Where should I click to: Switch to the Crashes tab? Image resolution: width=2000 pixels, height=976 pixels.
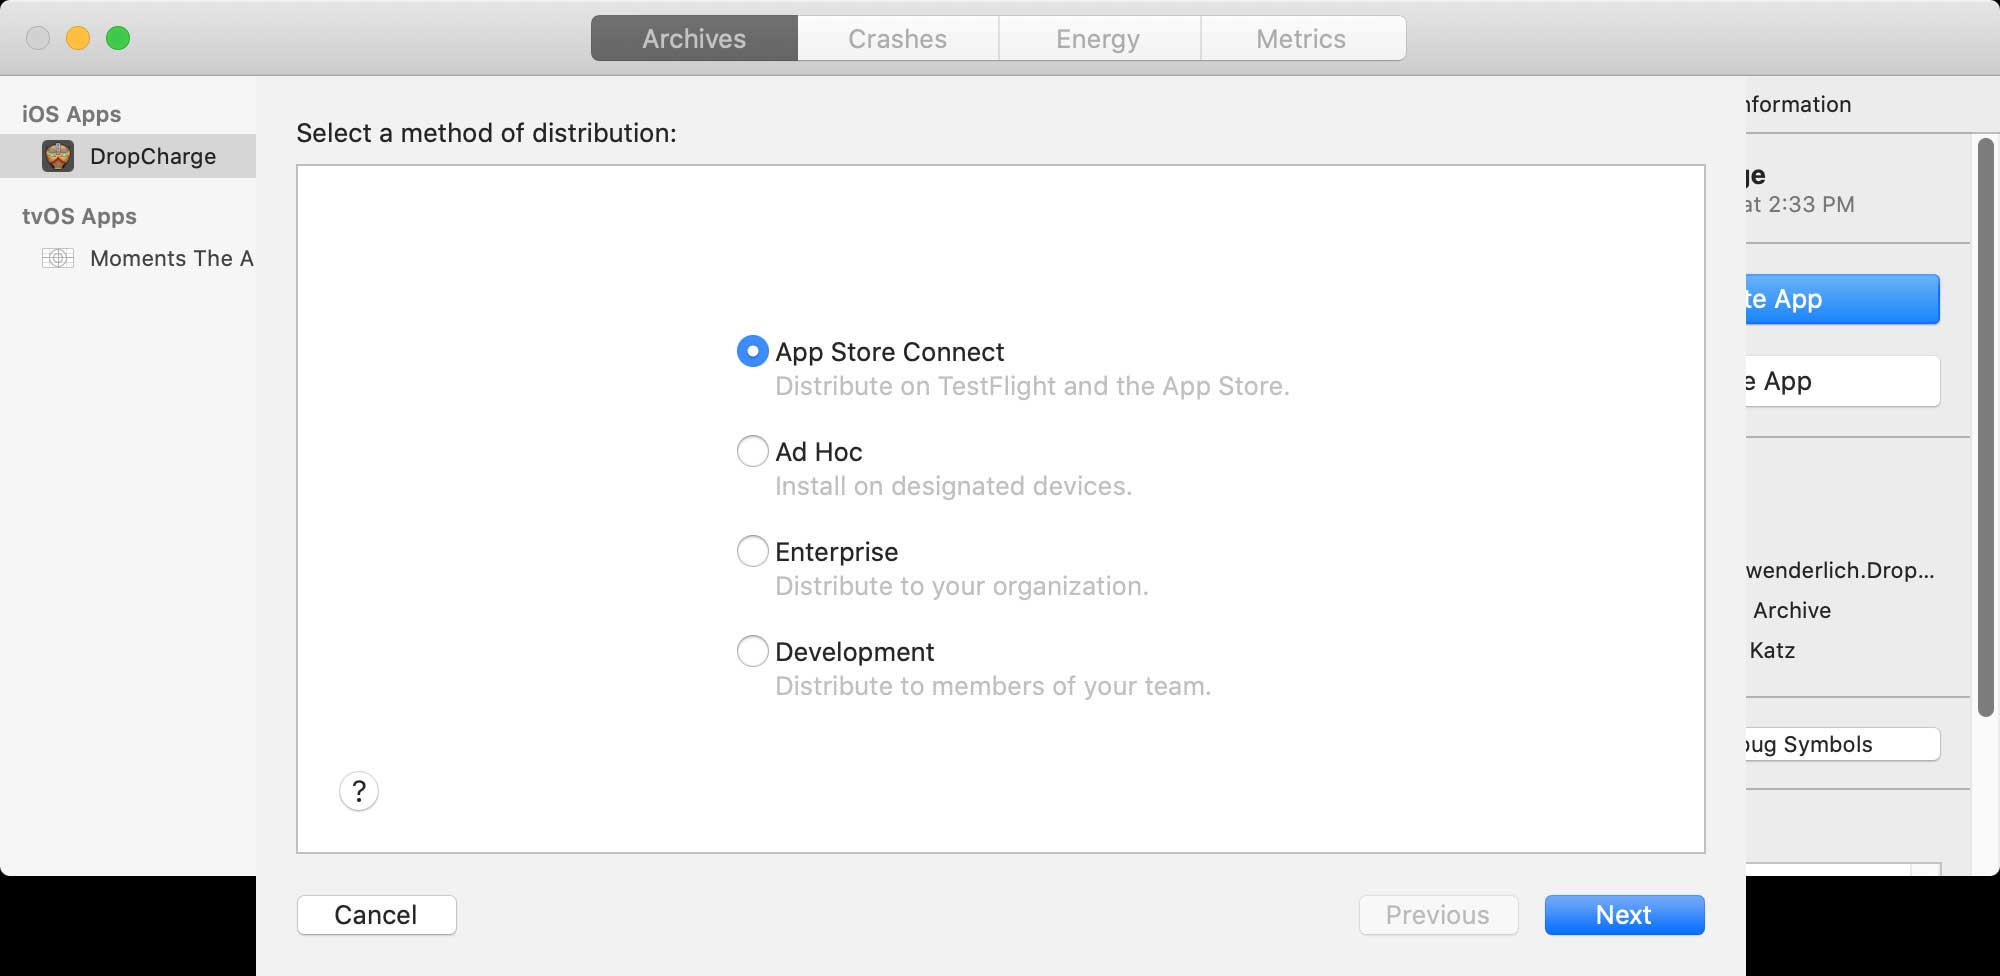897,38
